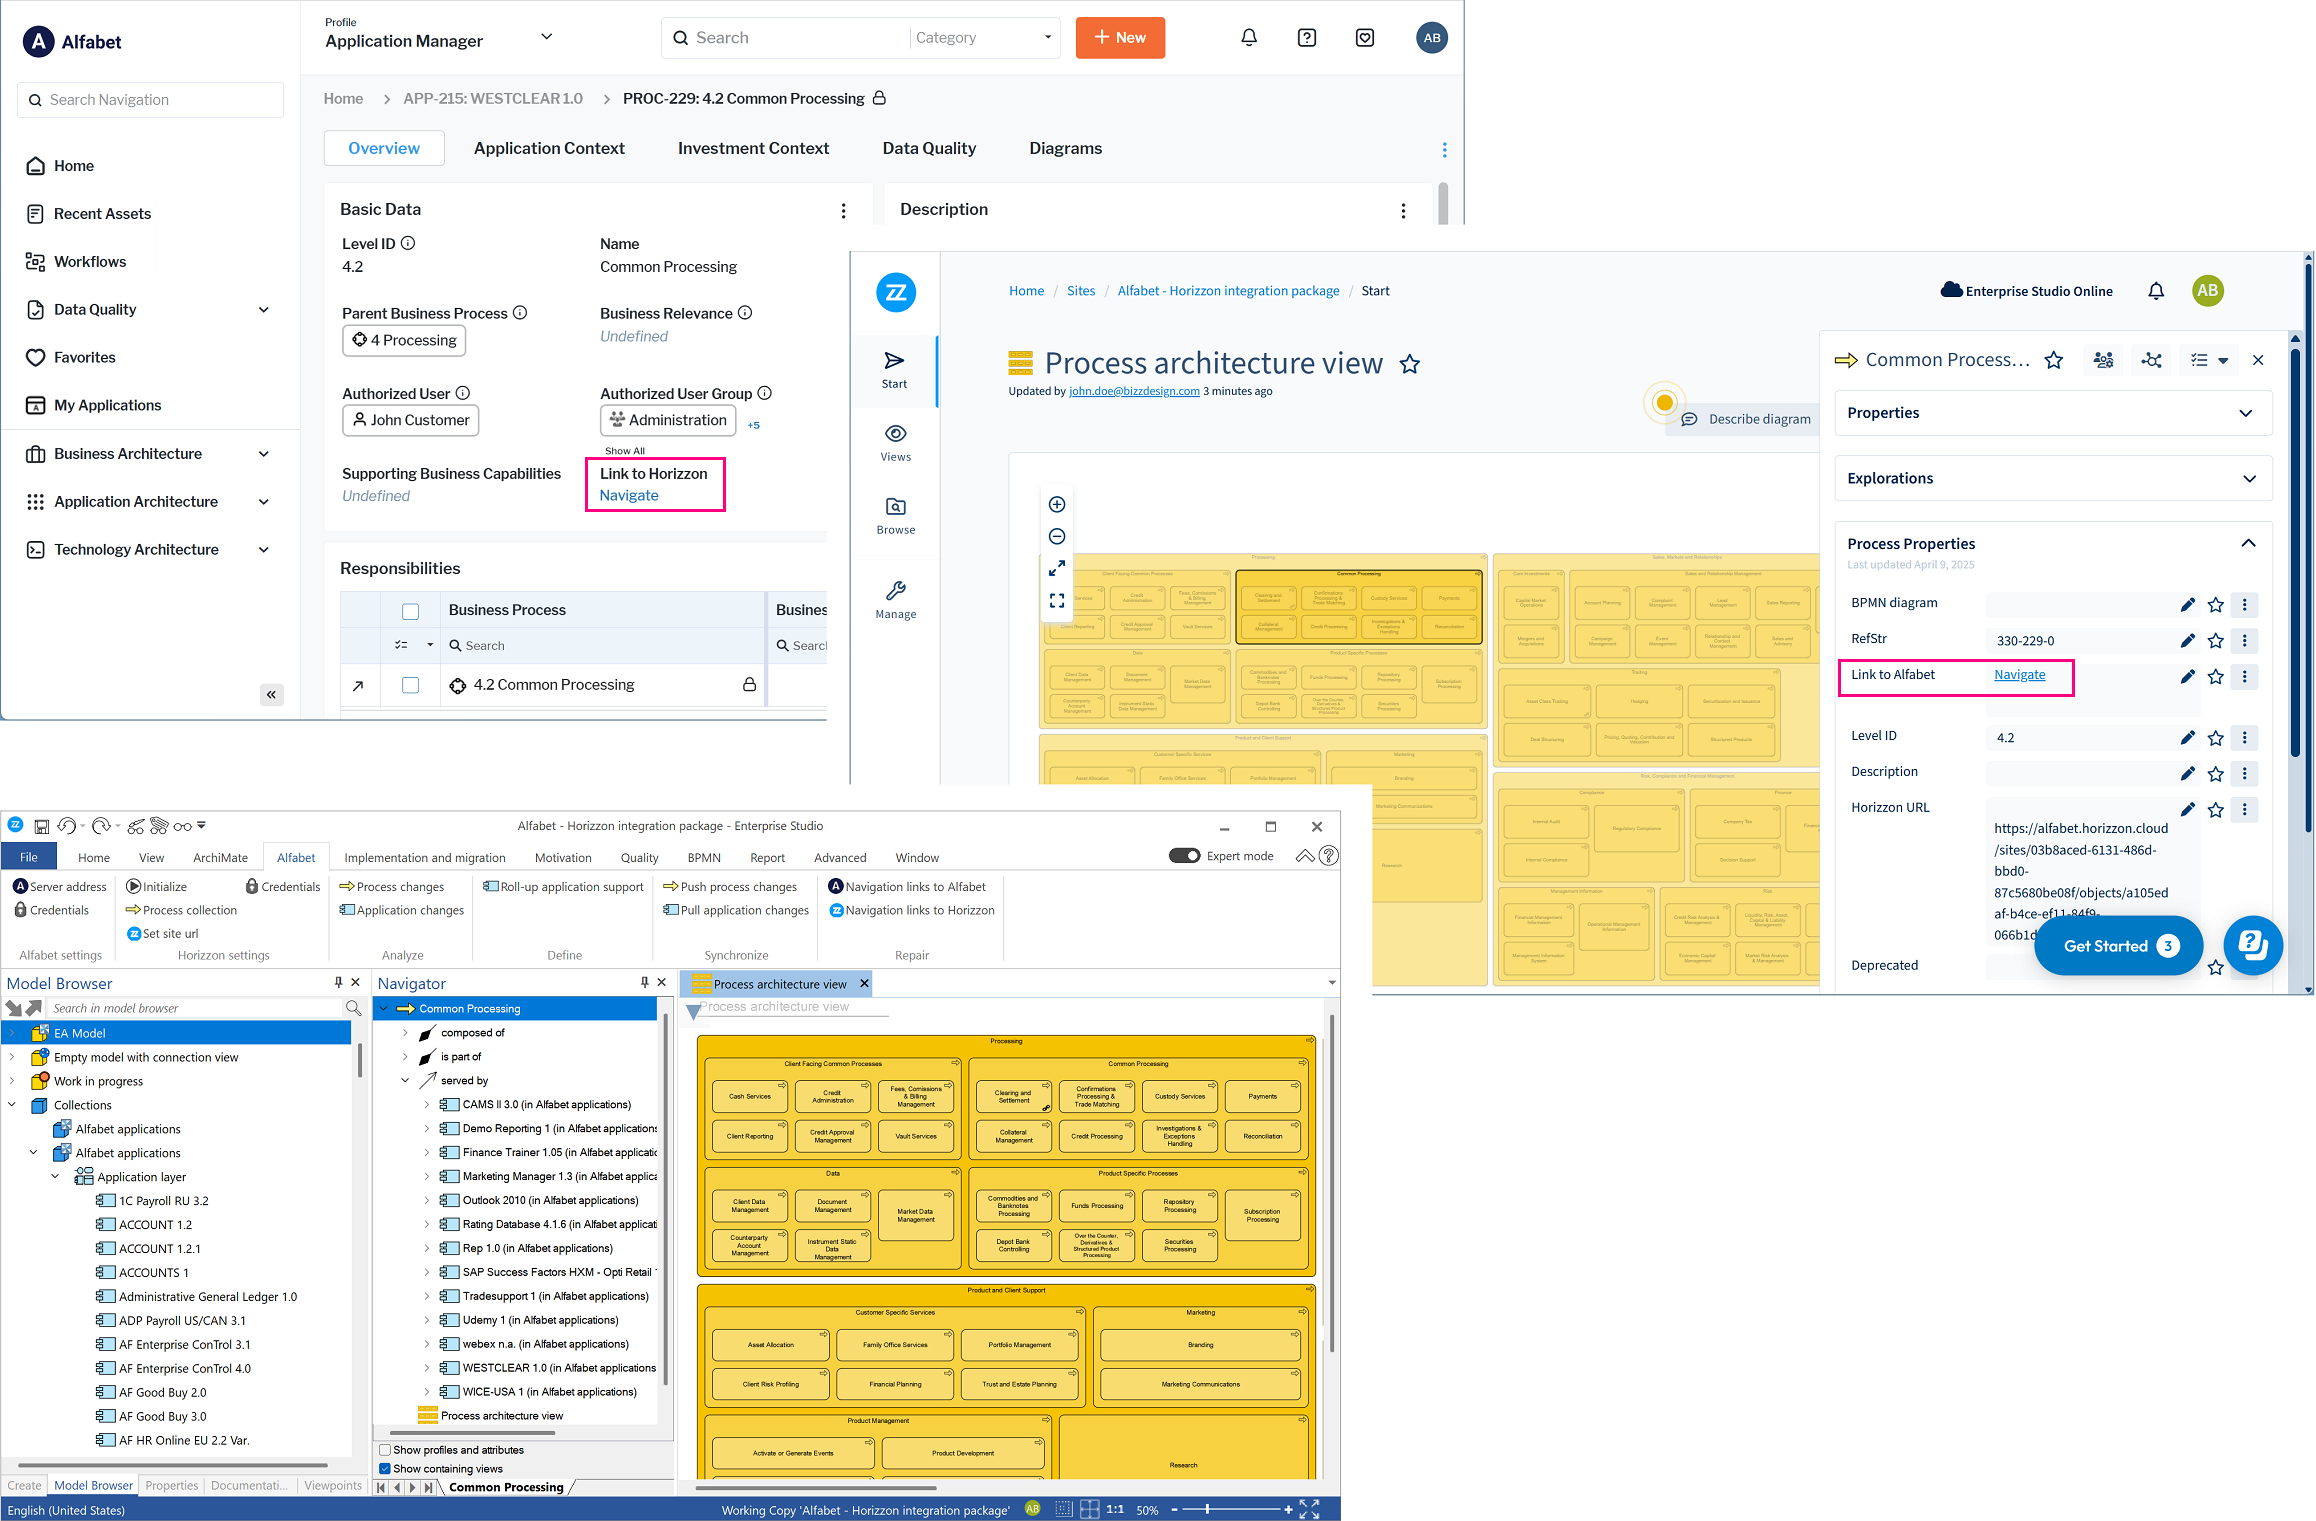Click the Search Navigation input field
This screenshot has height=1521, width=2316.
pos(151,100)
